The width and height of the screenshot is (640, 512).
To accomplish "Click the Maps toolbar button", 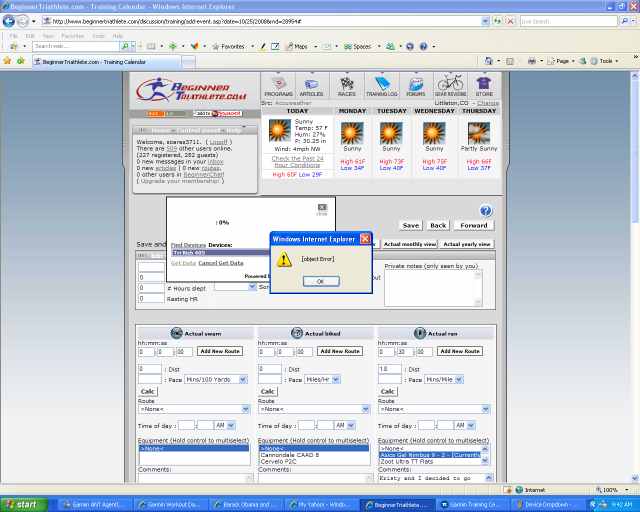I will 297,47.
